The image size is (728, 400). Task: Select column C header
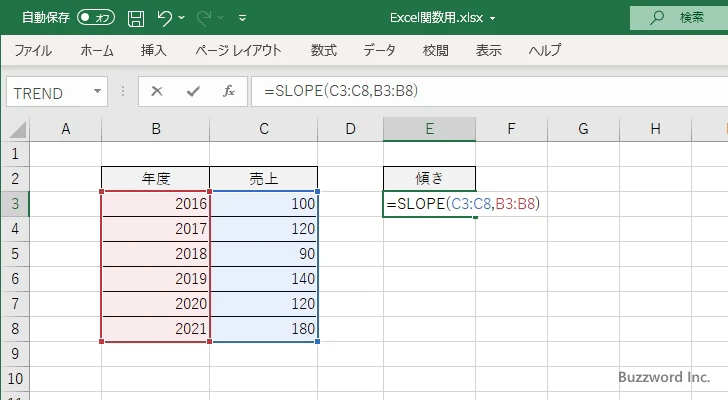pyautogui.click(x=264, y=129)
